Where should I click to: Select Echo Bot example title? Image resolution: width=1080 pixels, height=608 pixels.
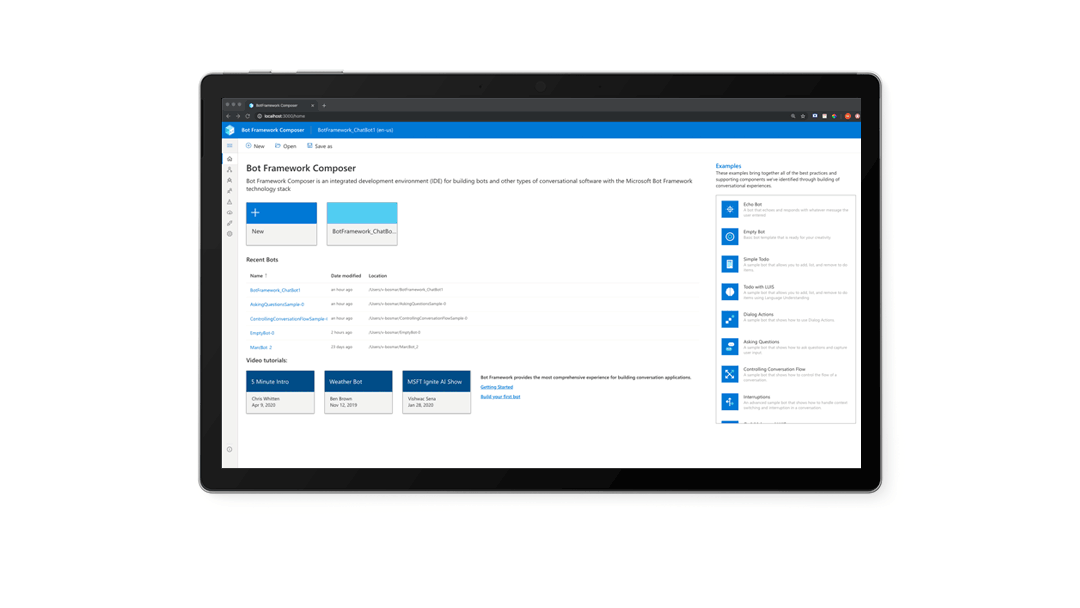click(752, 205)
